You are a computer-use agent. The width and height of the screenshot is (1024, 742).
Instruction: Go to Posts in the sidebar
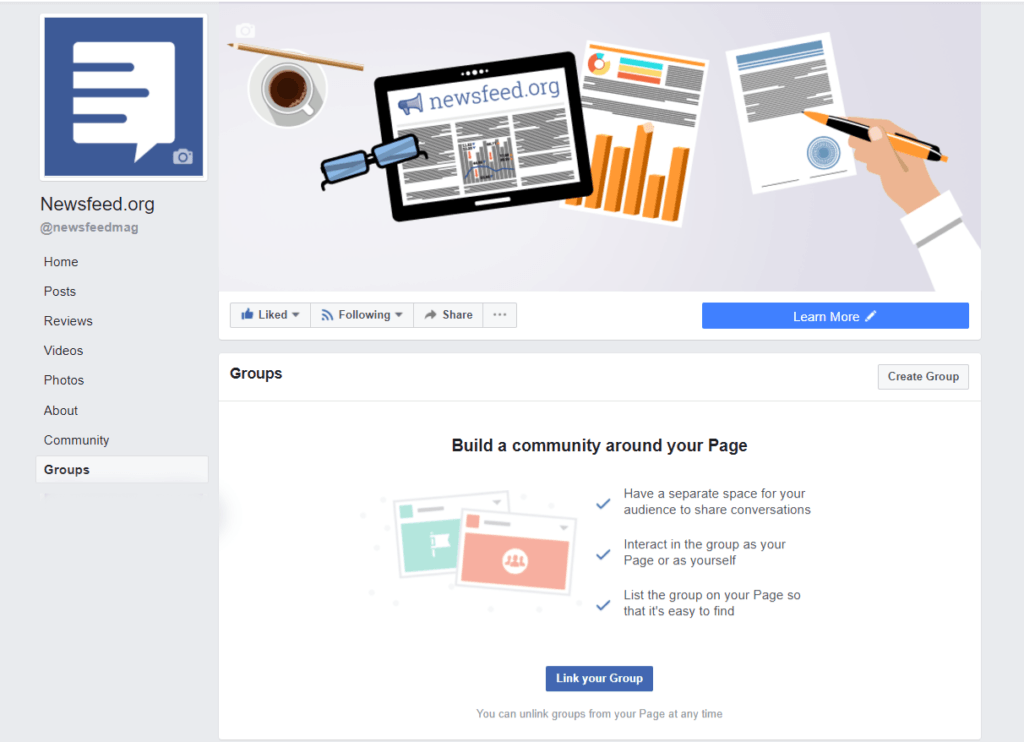point(59,291)
